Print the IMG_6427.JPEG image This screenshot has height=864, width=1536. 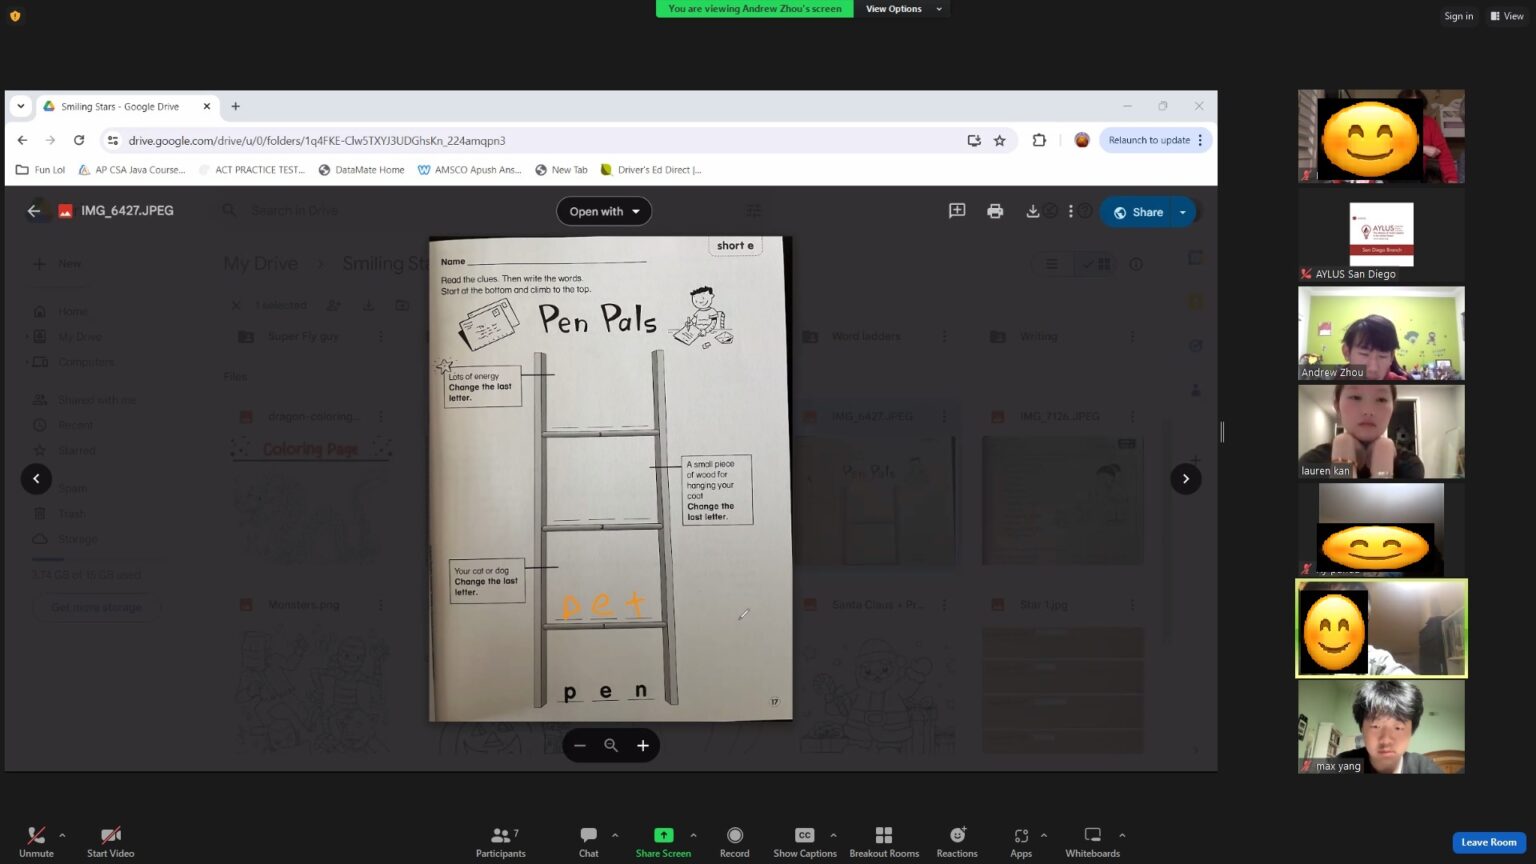995,211
